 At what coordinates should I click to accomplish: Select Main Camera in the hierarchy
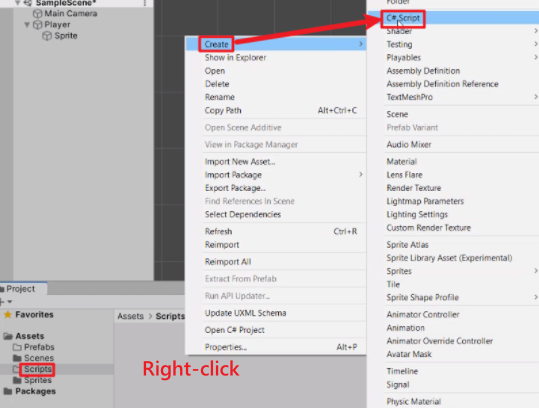pyautogui.click(x=71, y=14)
